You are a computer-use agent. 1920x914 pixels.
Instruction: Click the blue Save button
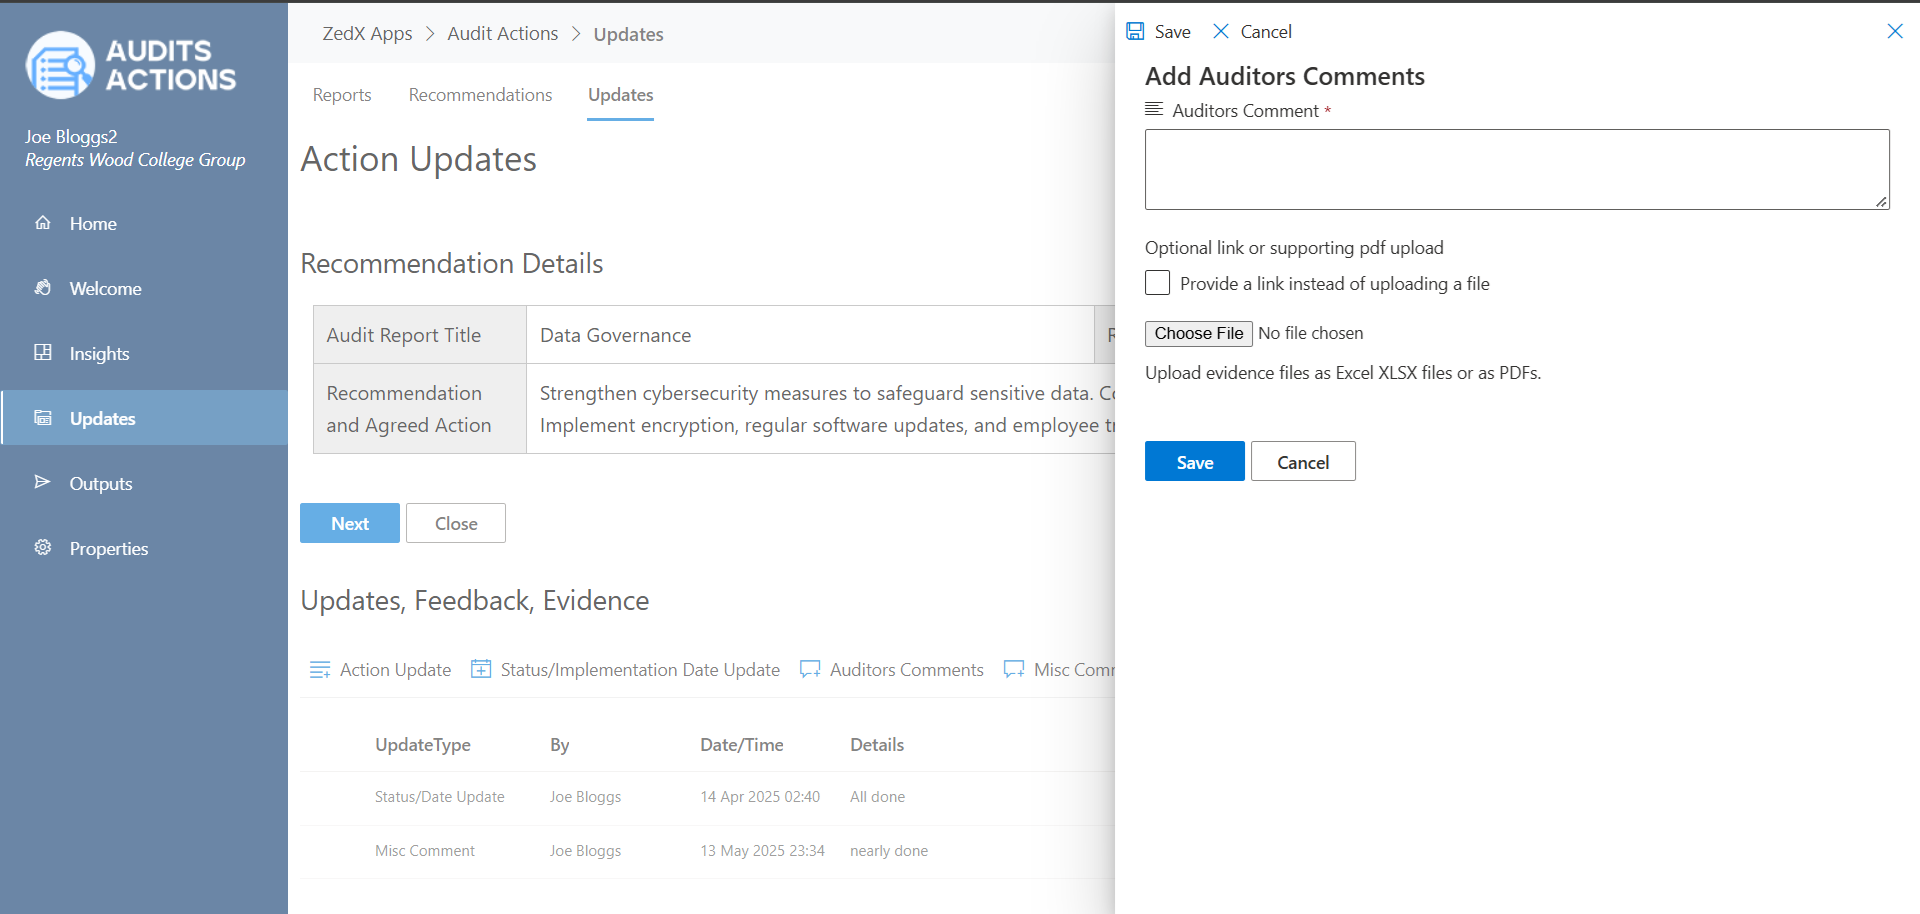point(1195,461)
